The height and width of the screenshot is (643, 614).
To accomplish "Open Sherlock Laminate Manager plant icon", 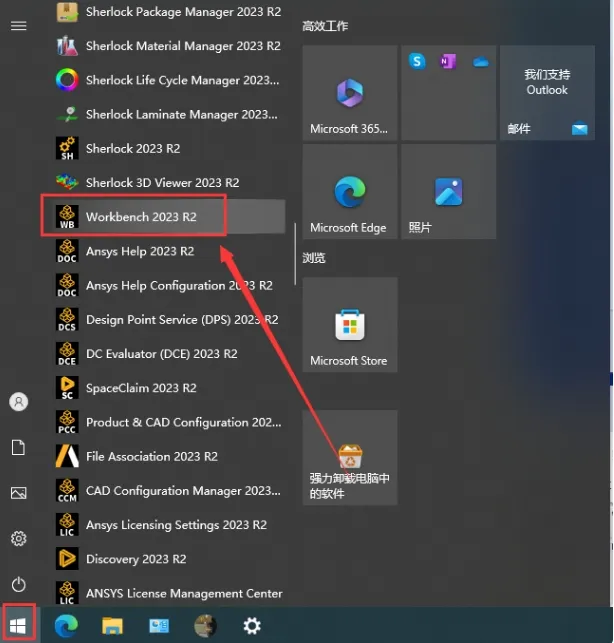I will [x=67, y=114].
